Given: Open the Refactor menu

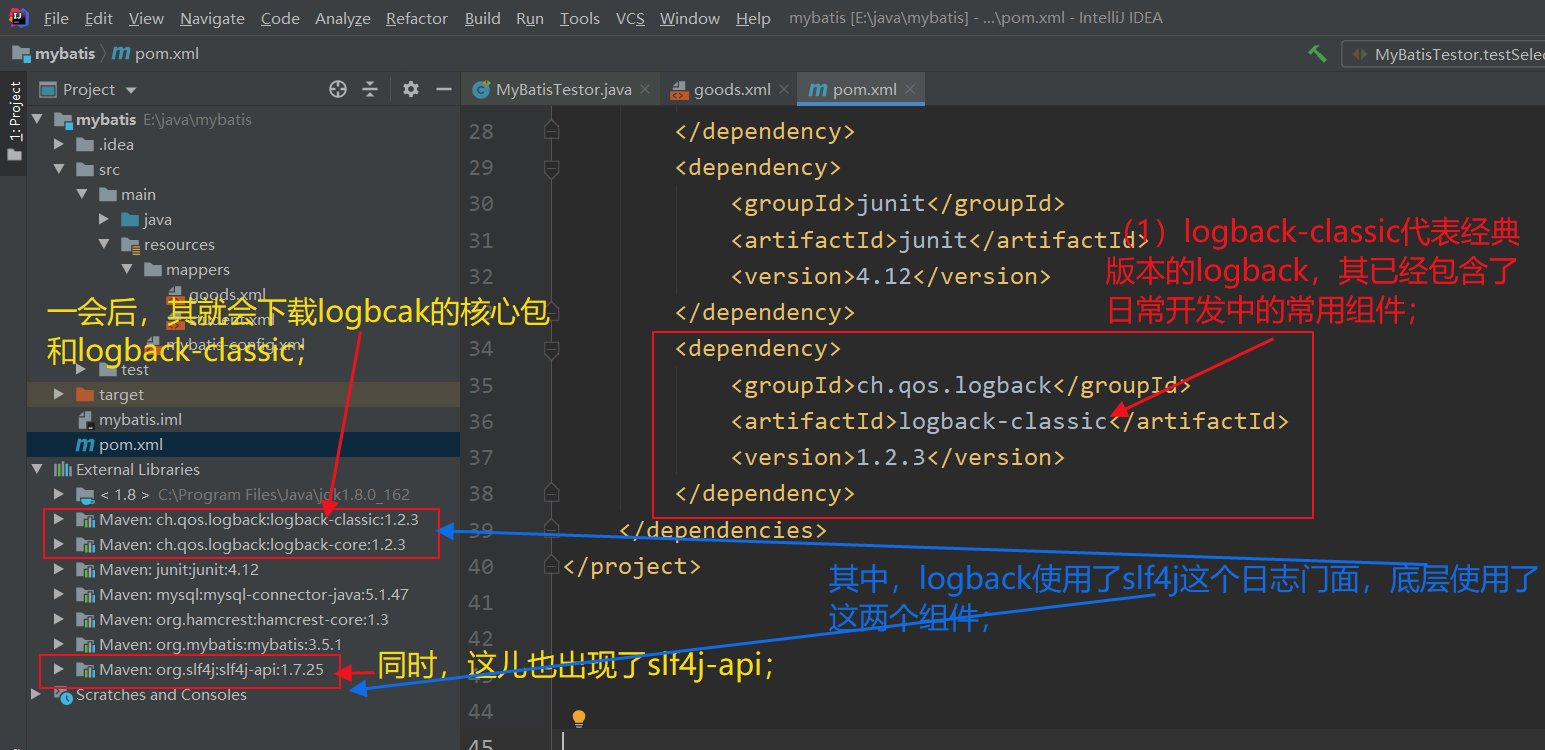Looking at the screenshot, I should pyautogui.click(x=417, y=18).
